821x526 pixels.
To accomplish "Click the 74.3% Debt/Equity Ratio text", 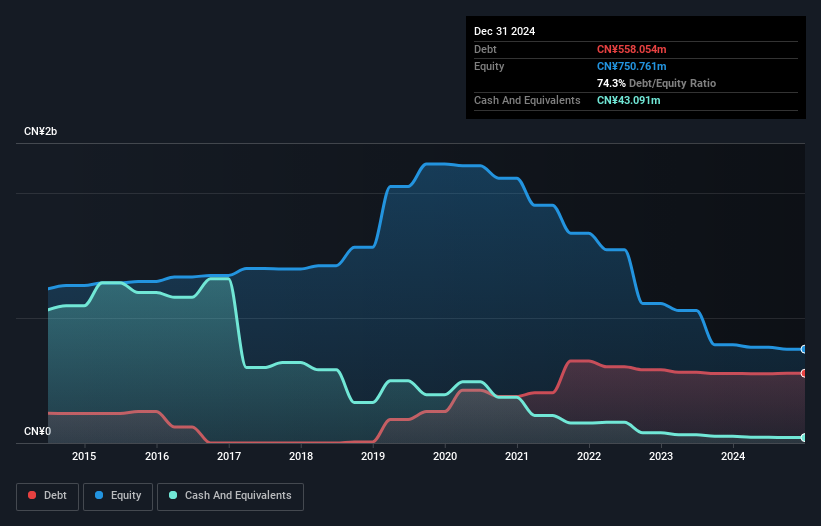I will tap(656, 83).
